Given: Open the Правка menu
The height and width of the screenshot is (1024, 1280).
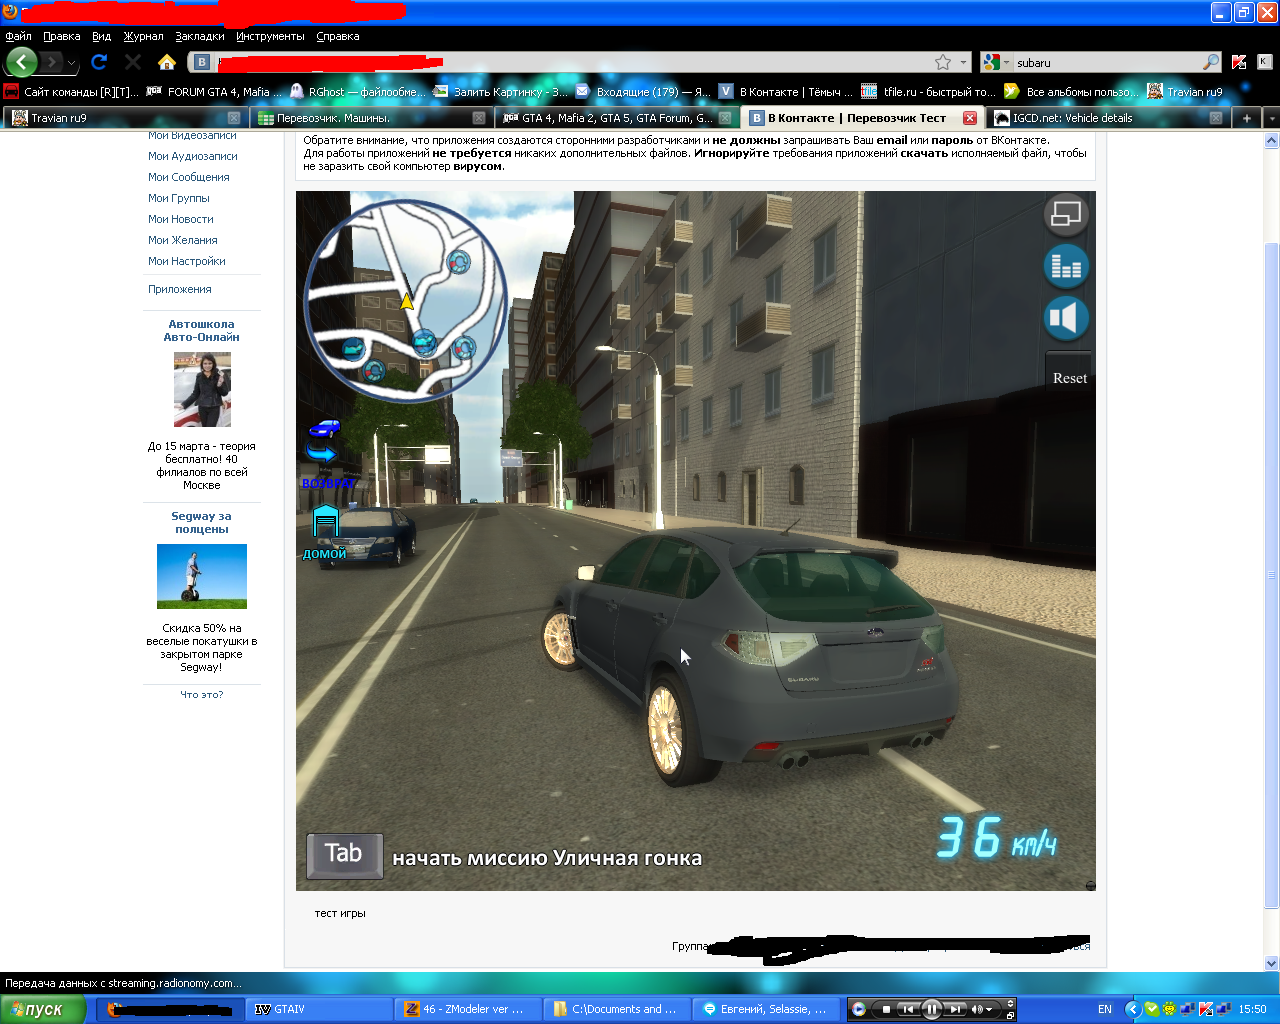Looking at the screenshot, I should (62, 36).
